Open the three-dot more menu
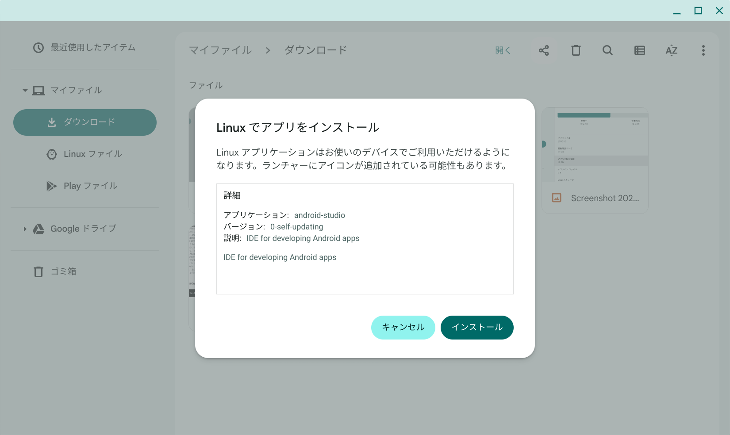 tap(703, 50)
